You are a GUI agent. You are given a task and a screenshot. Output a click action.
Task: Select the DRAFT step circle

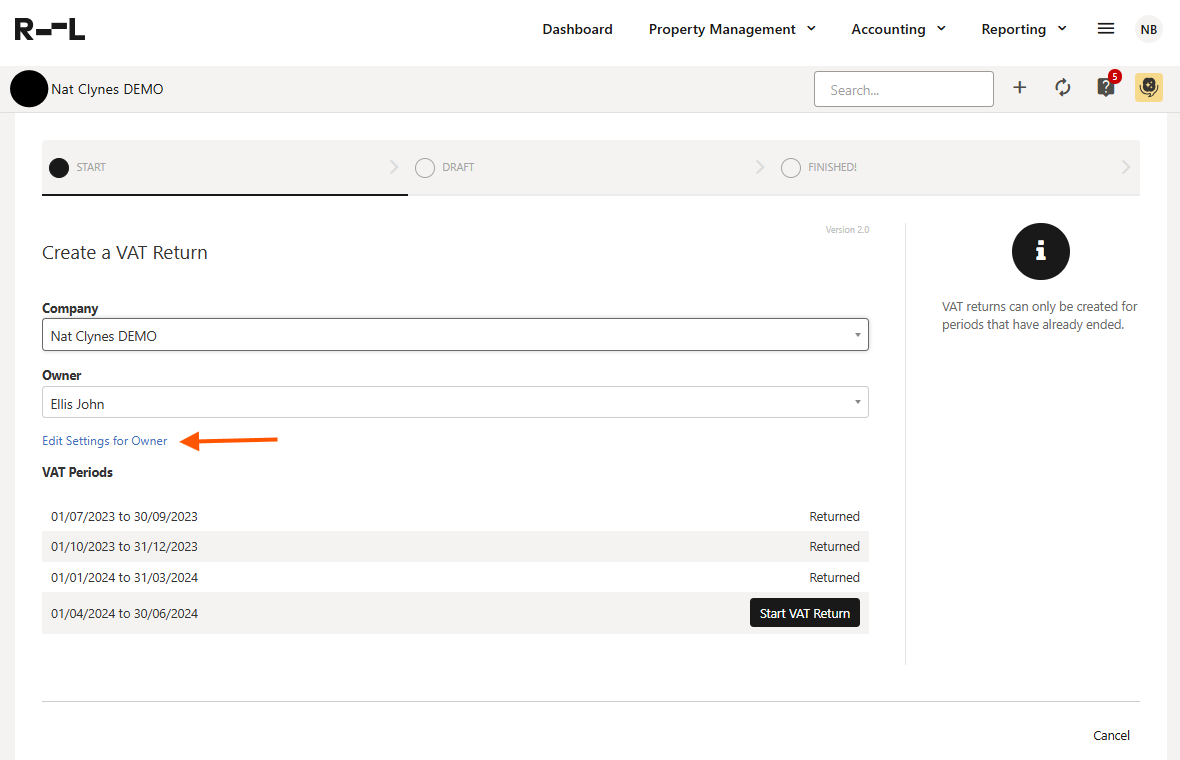pos(425,168)
